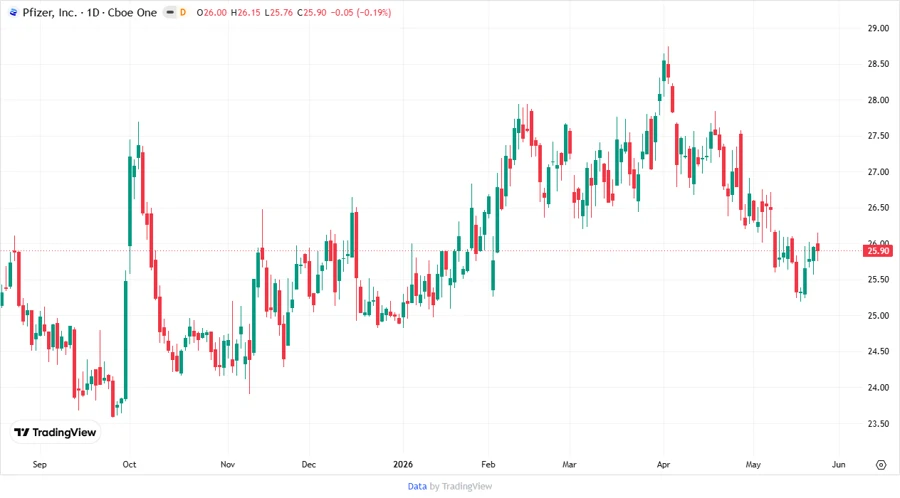The width and height of the screenshot is (900, 498).
Task: Click the close value C25.90
Action: pyautogui.click(x=311, y=12)
